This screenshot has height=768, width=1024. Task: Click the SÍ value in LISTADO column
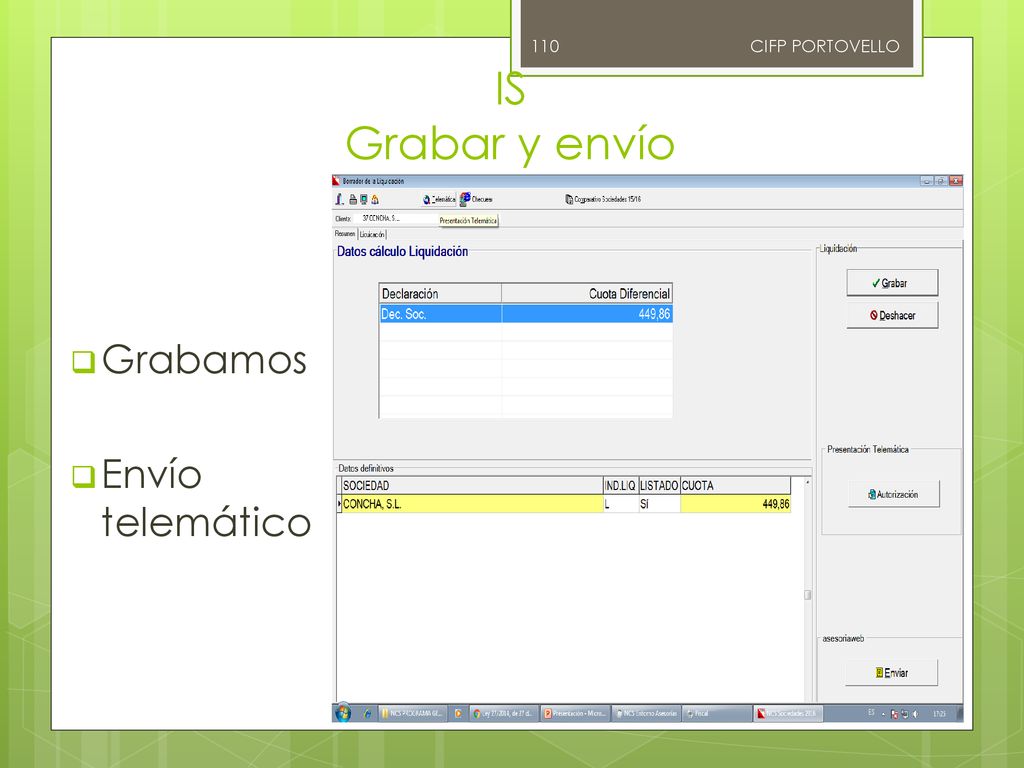point(659,504)
